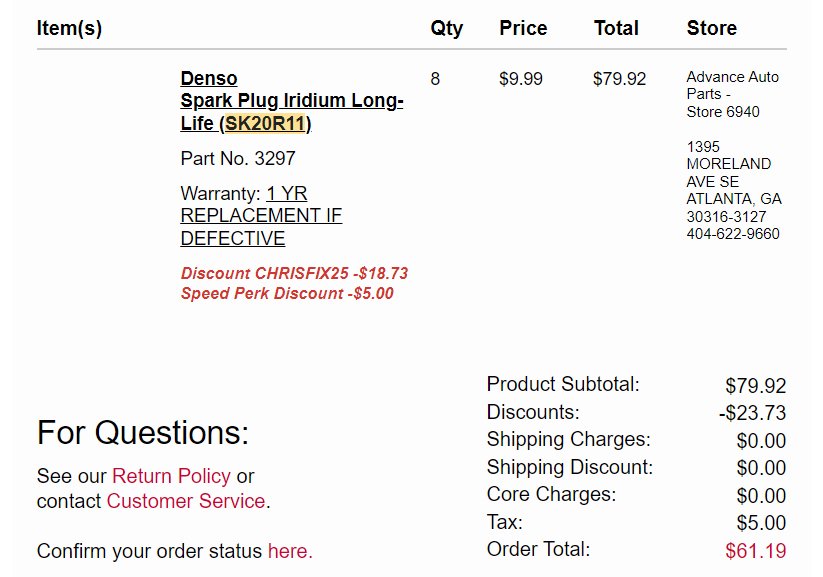
Task: Click the Speed Perk Discount line
Action: pyautogui.click(x=287, y=293)
